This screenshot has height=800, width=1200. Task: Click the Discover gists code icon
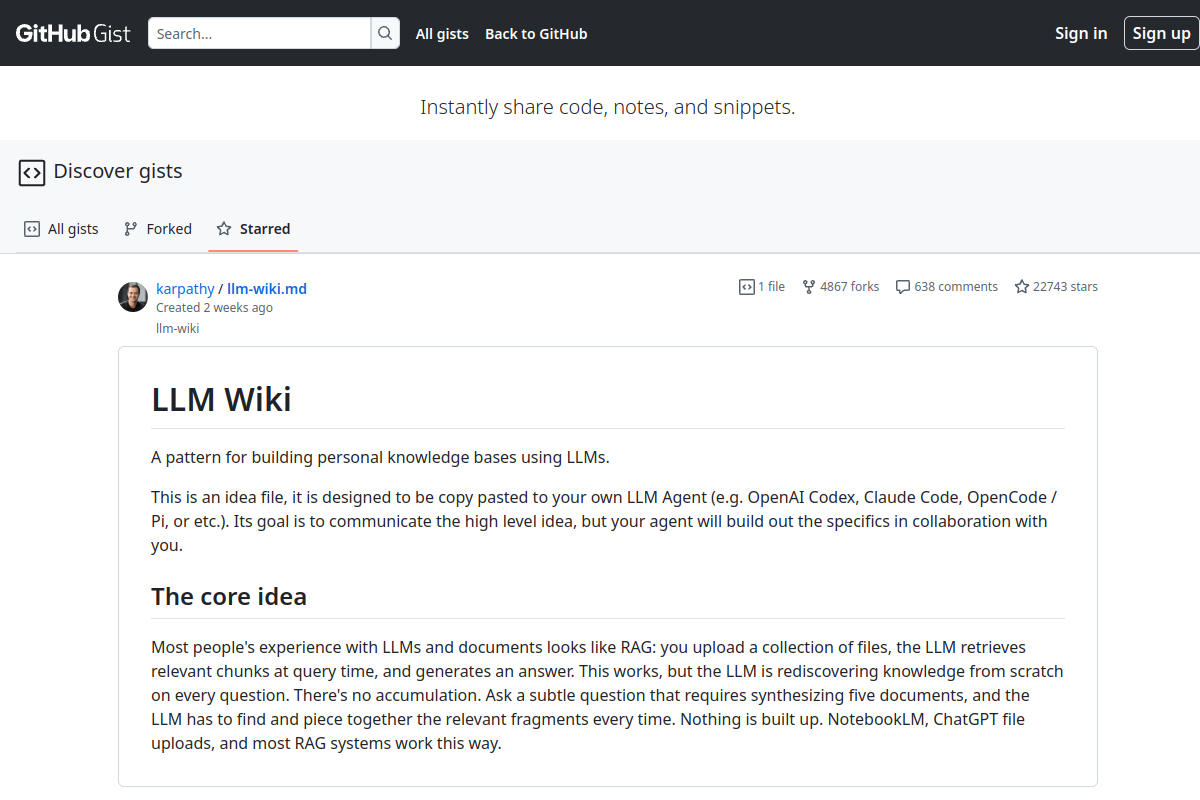32,172
